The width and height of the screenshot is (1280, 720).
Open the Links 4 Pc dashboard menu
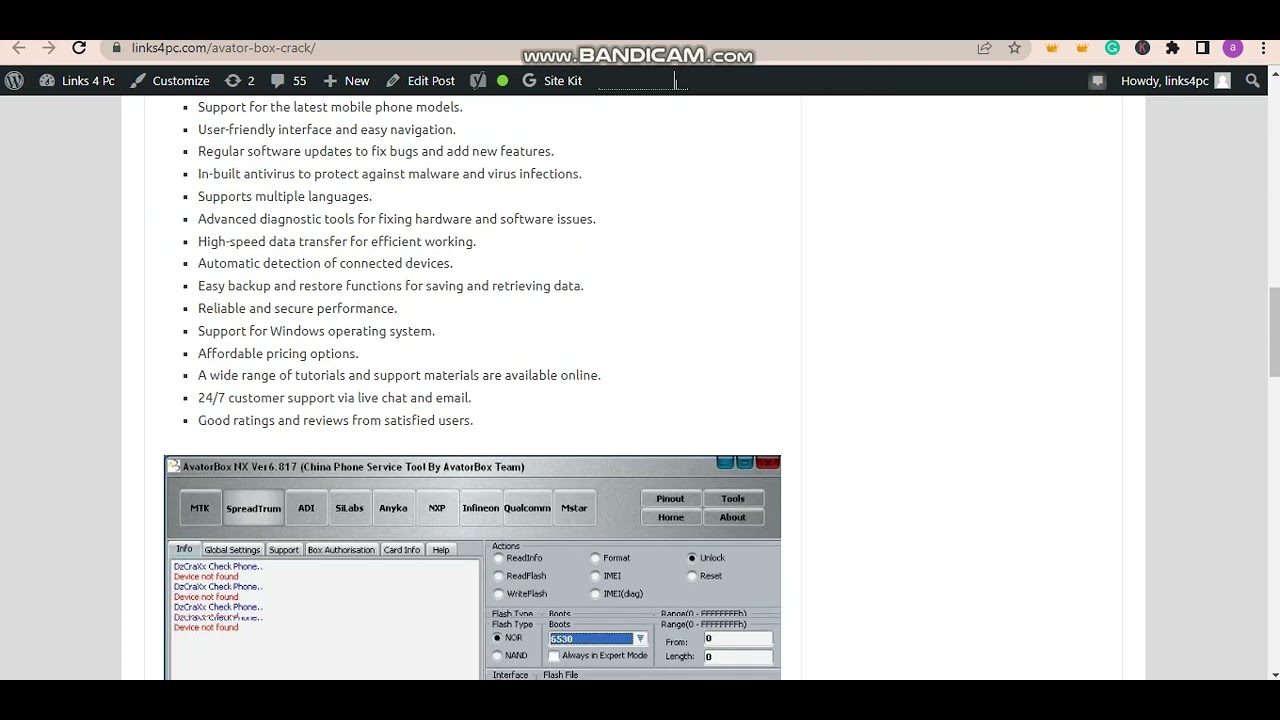[77, 81]
